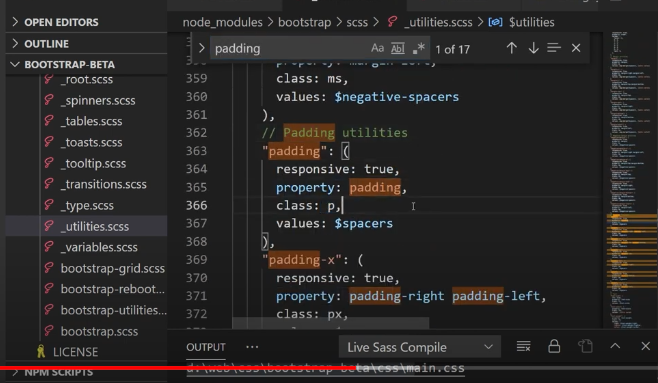Screen dimensions: 658x383
Task: Open Live Sass Compile output channel dropdown
Action: [420, 347]
